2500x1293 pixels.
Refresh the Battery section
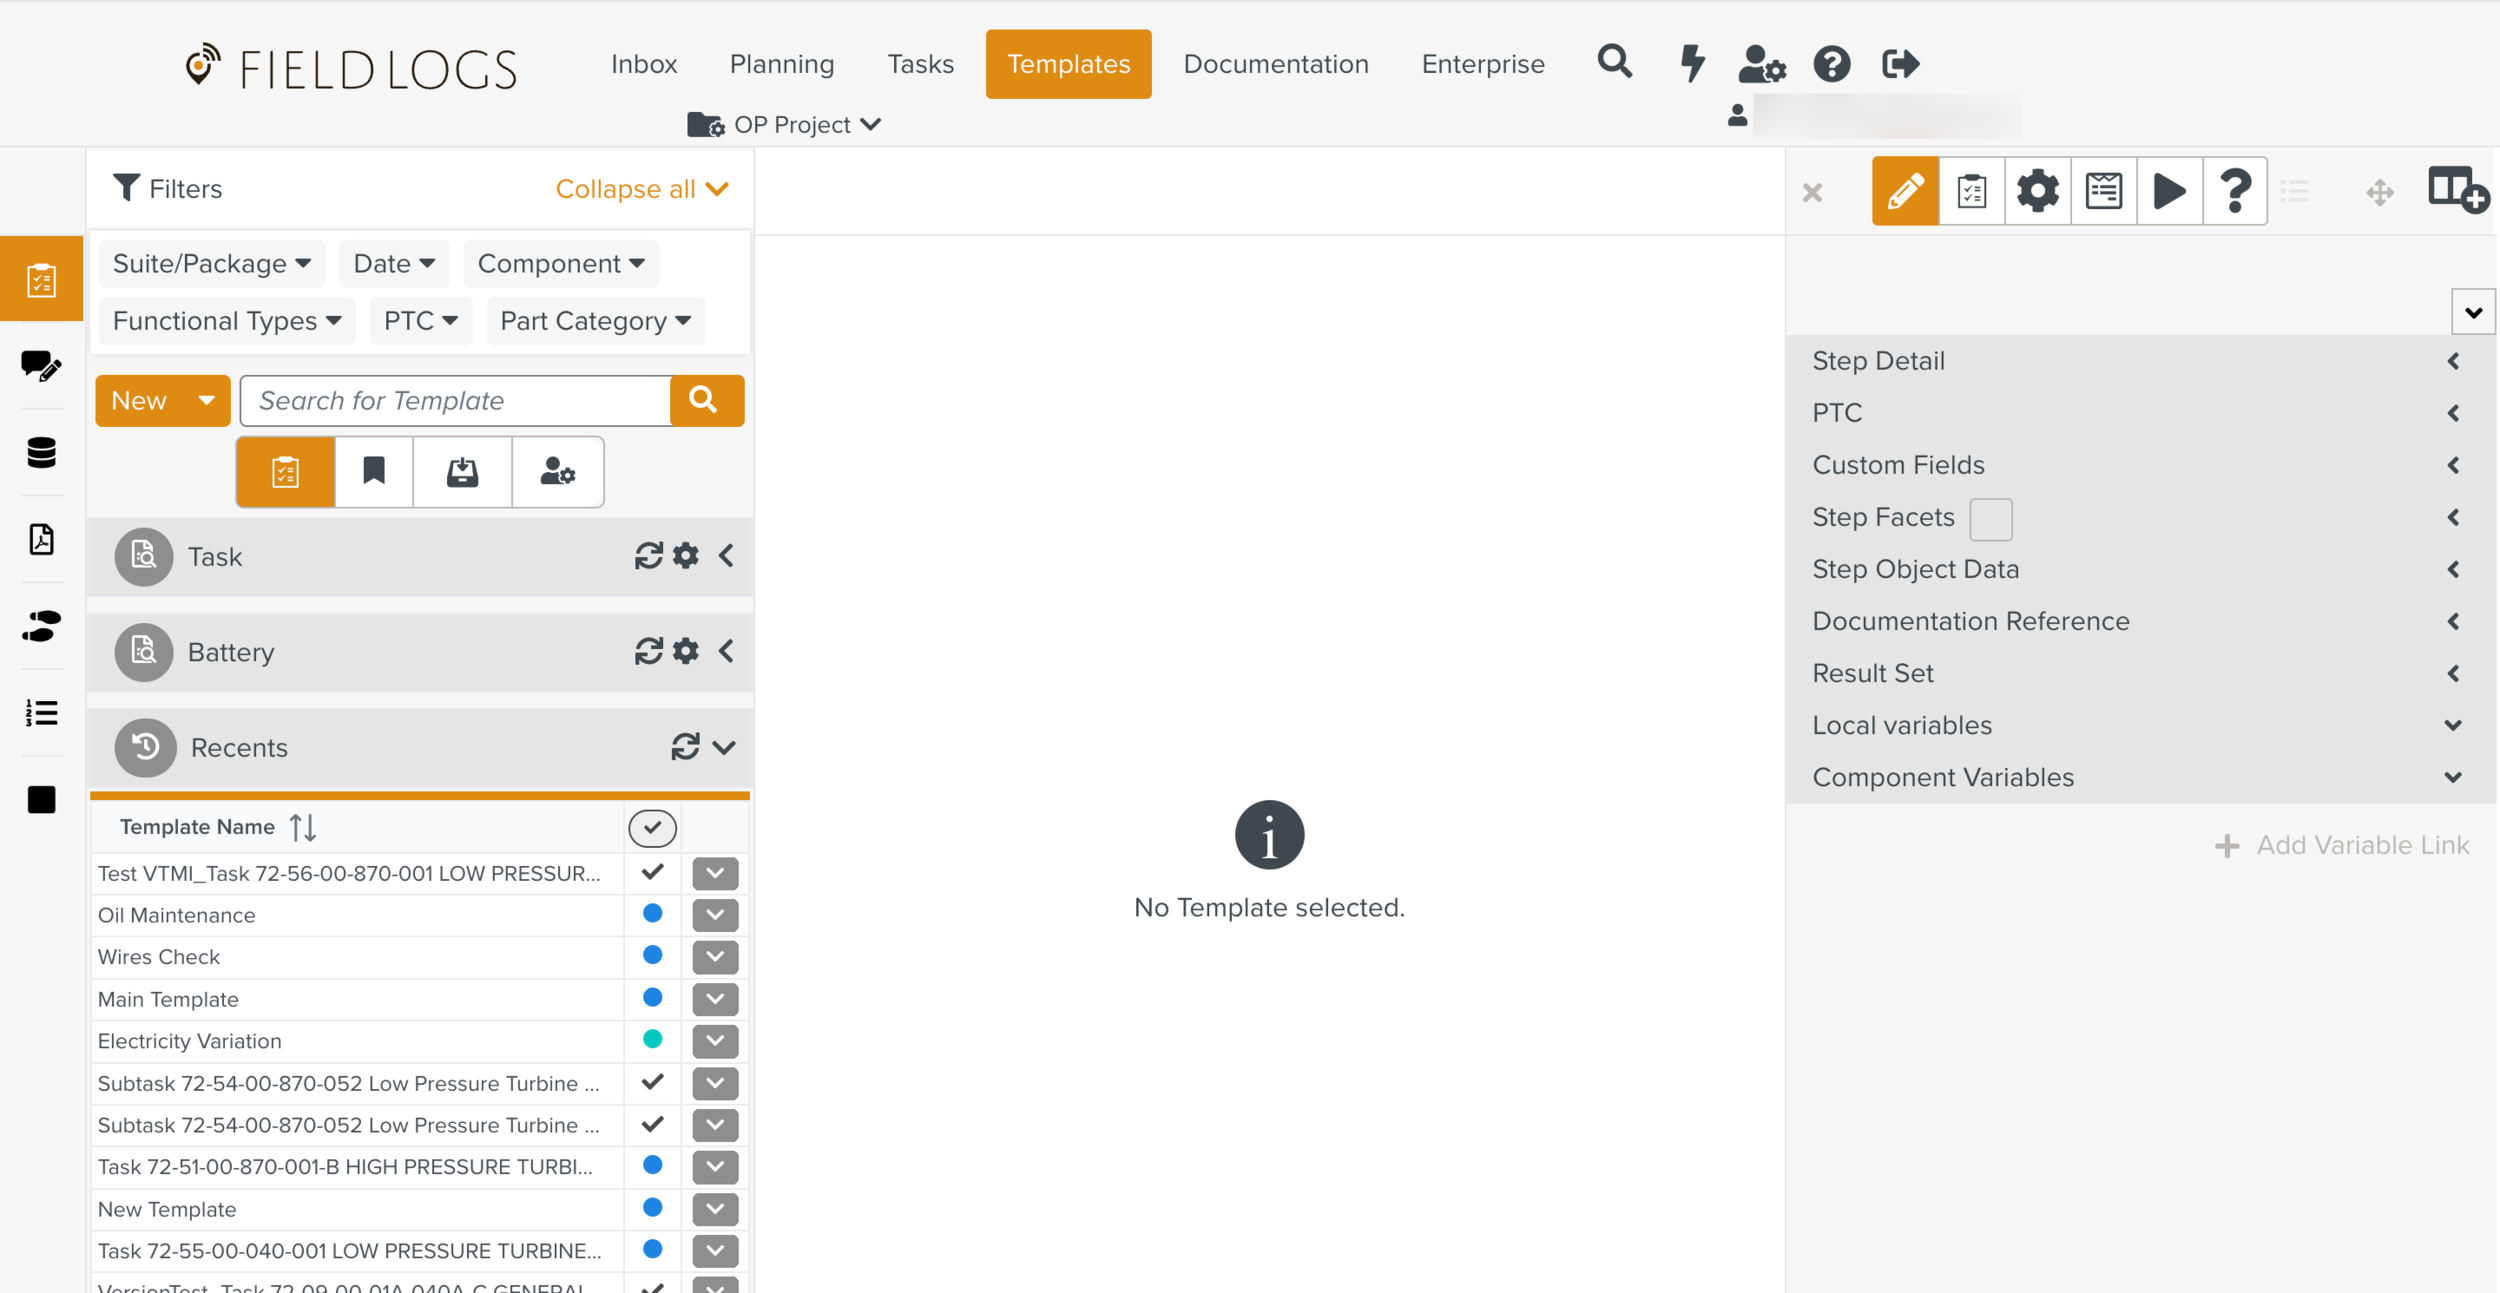coord(648,652)
